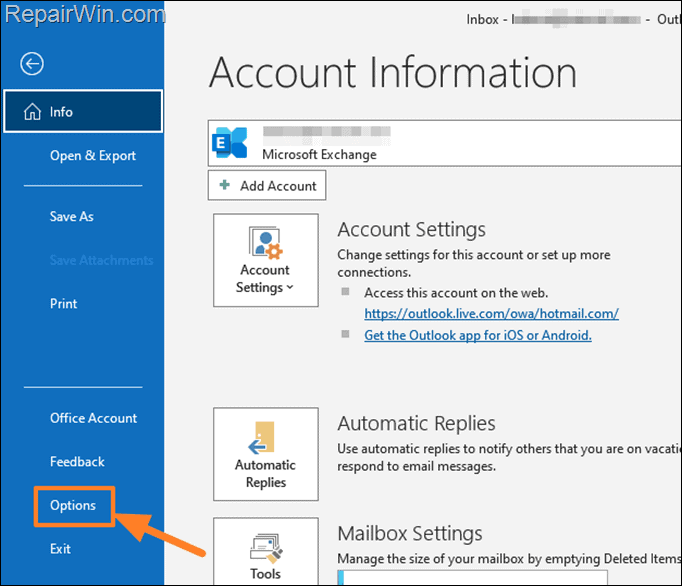
Task: Click the Tools button label
Action: click(265, 574)
